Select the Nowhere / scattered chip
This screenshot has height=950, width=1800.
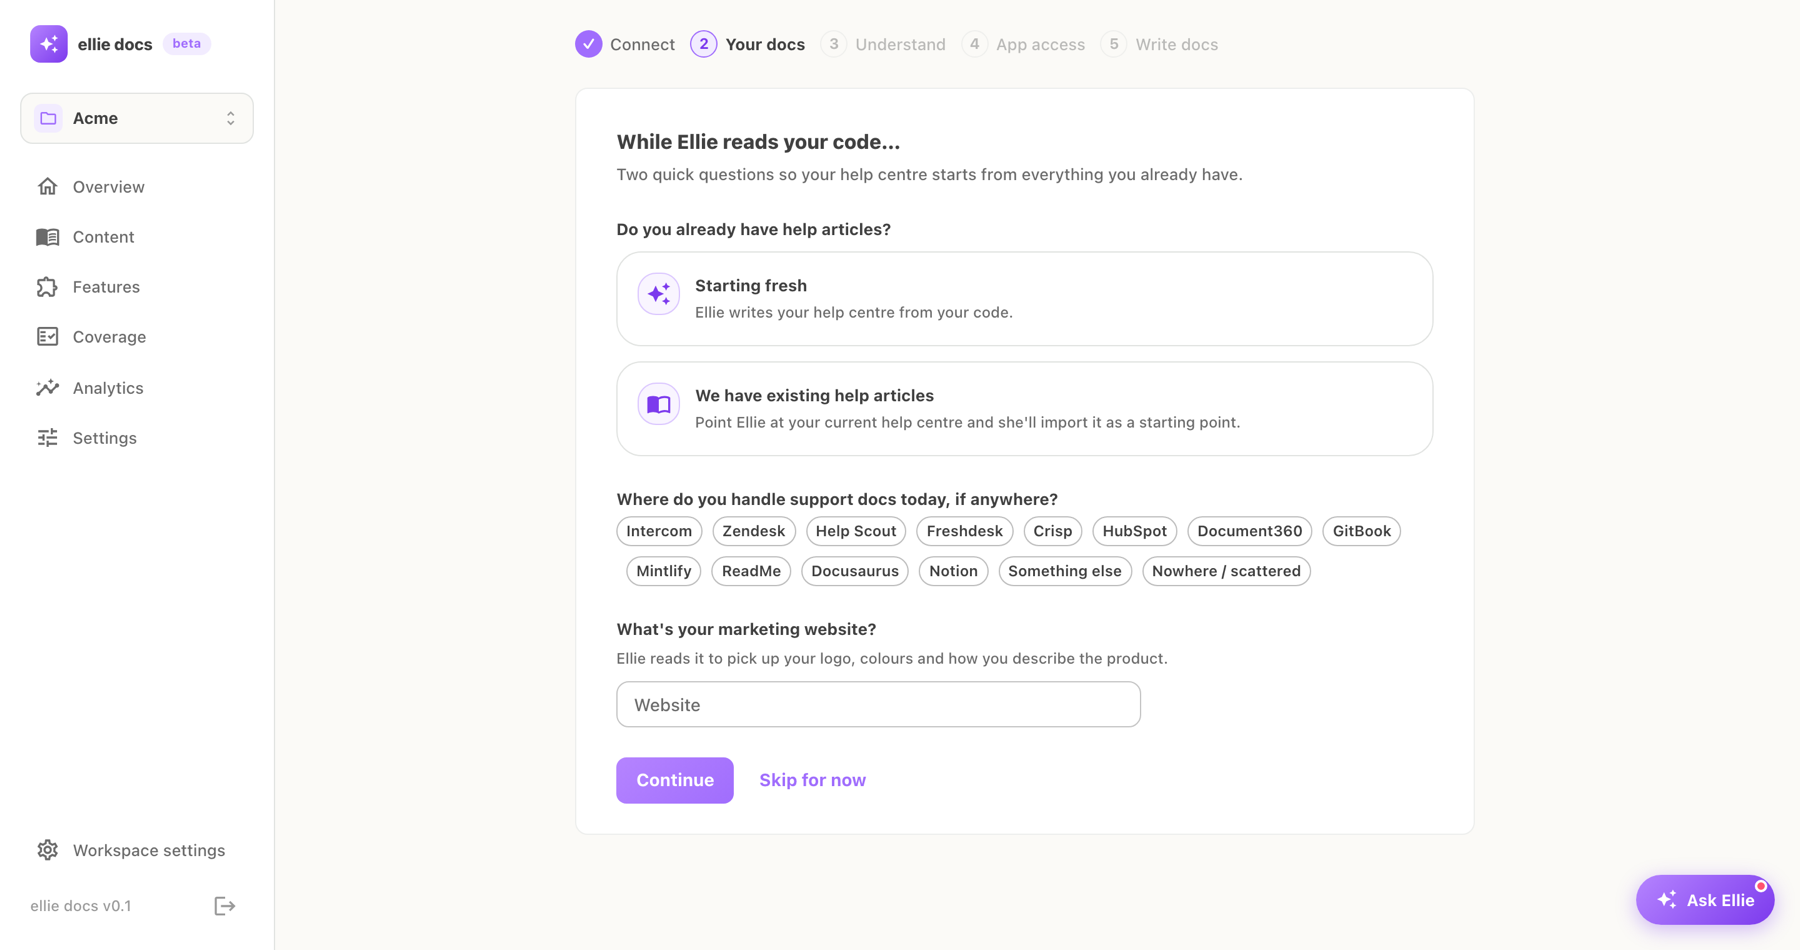point(1227,571)
